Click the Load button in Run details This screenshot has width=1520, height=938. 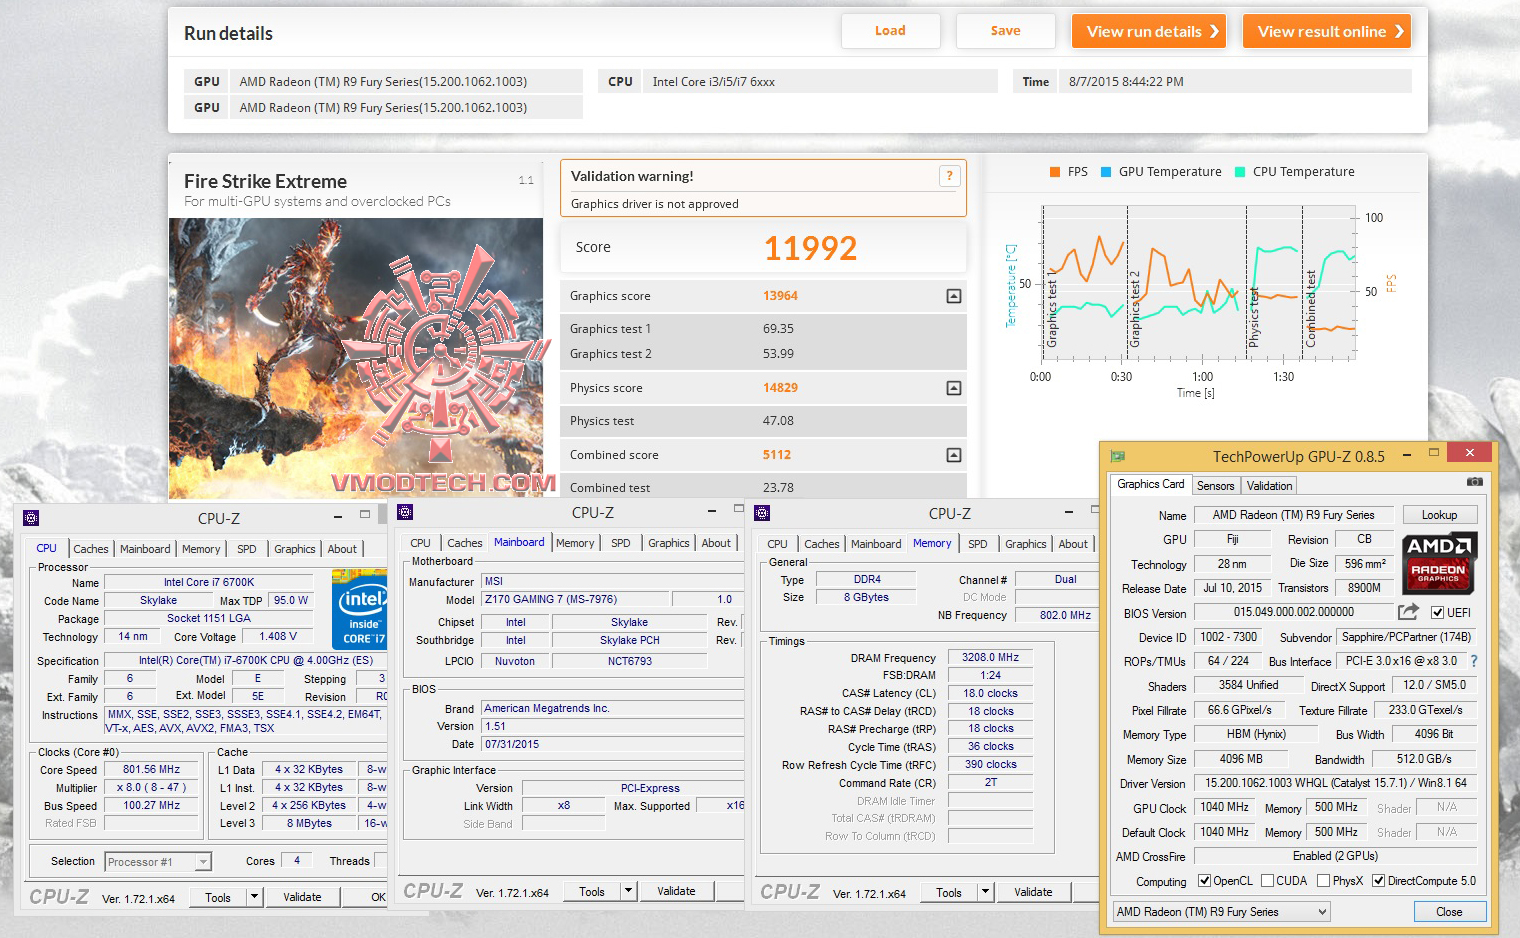click(890, 31)
